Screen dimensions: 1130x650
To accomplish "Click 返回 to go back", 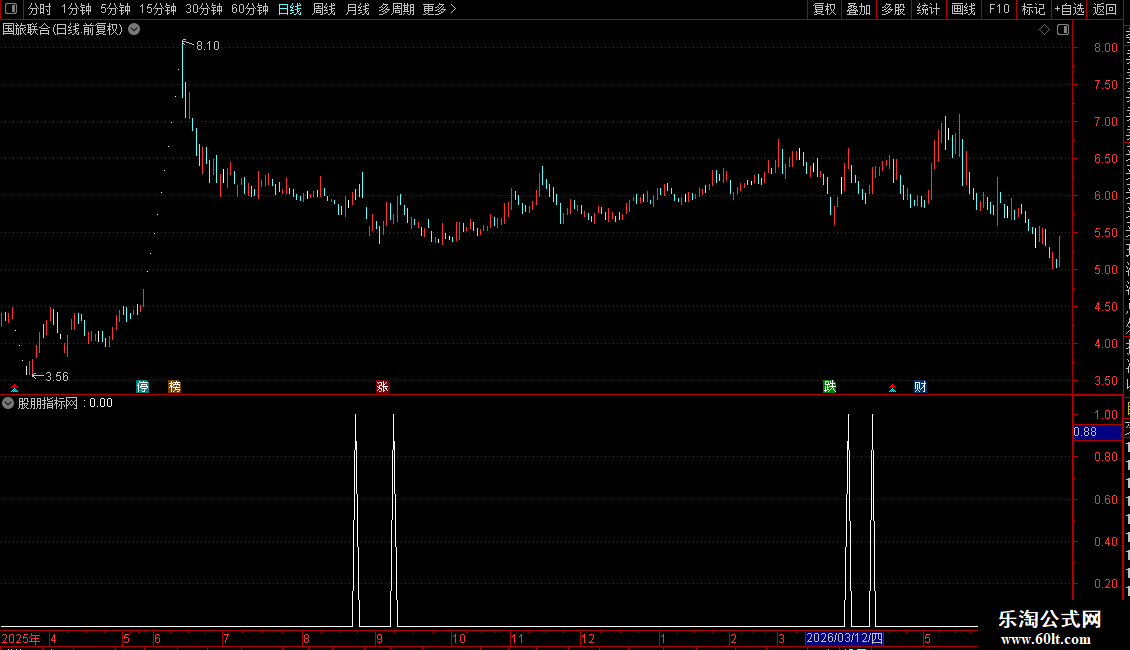I will point(1104,9).
